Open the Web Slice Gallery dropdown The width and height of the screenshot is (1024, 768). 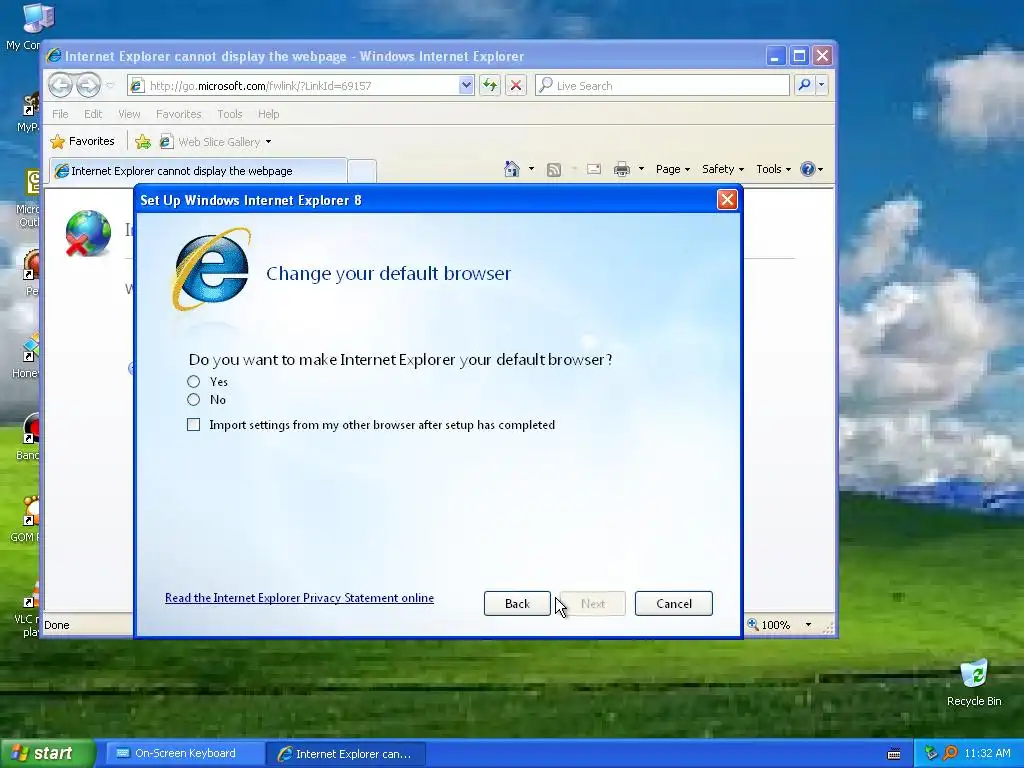pos(268,142)
